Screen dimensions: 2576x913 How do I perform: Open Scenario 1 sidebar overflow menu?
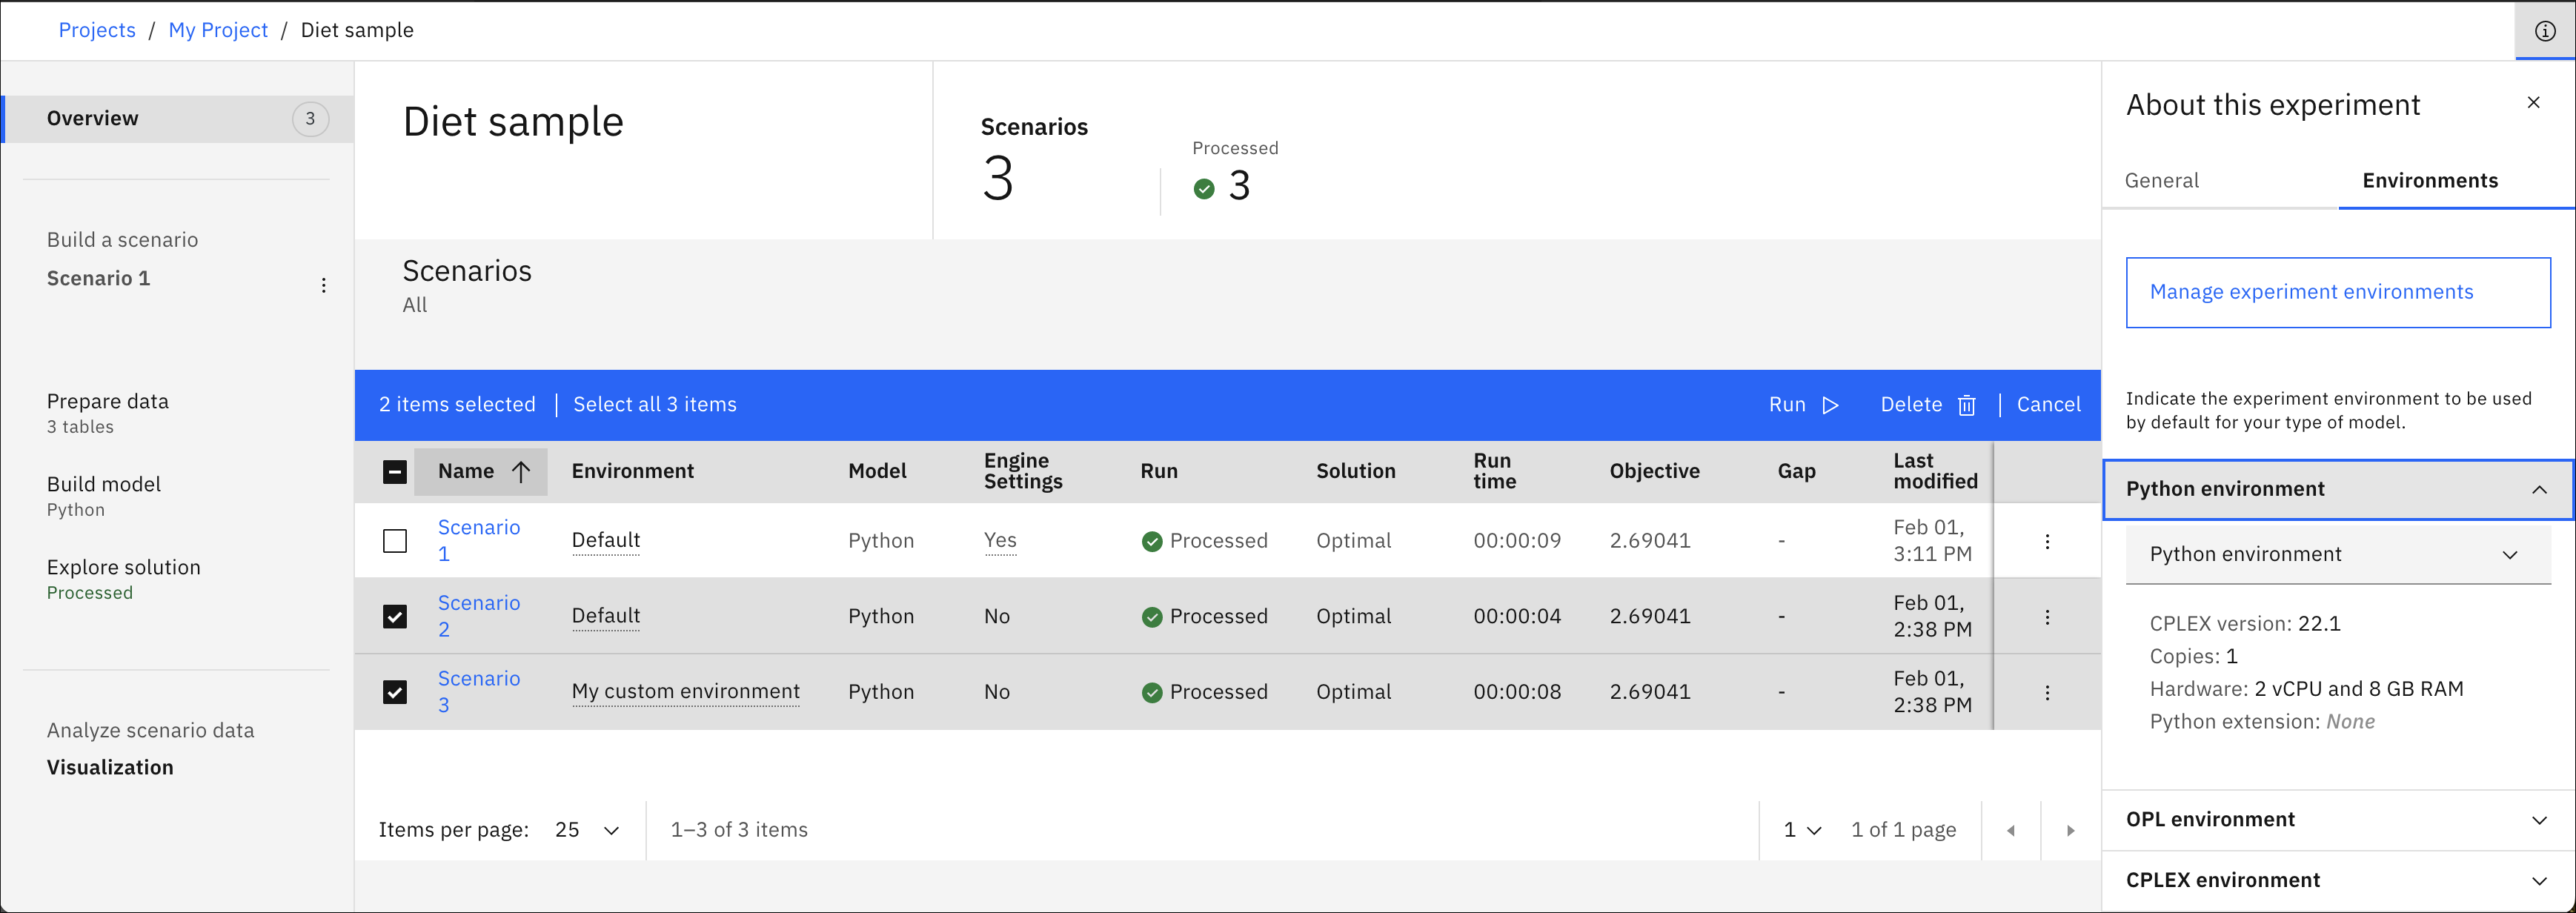click(323, 285)
